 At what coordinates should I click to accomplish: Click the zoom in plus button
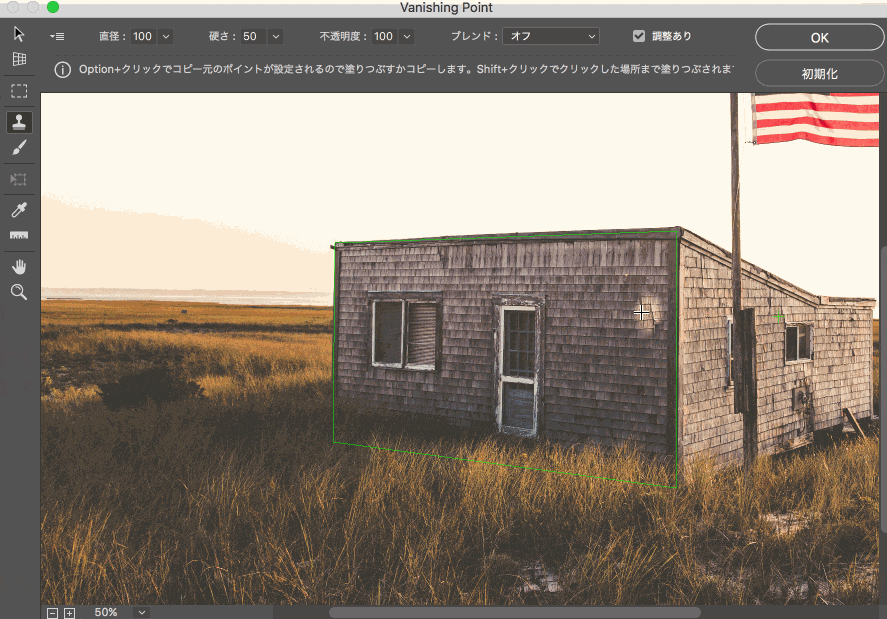tap(69, 613)
